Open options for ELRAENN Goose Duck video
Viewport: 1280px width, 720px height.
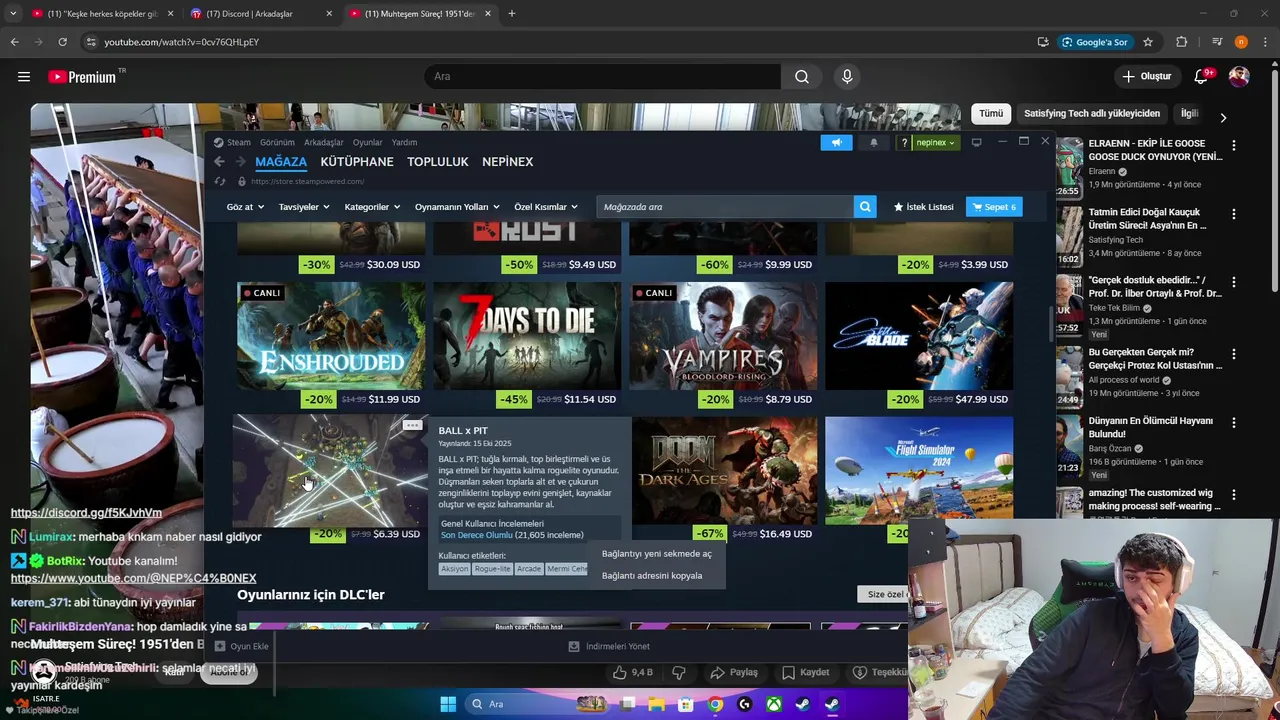point(1234,145)
